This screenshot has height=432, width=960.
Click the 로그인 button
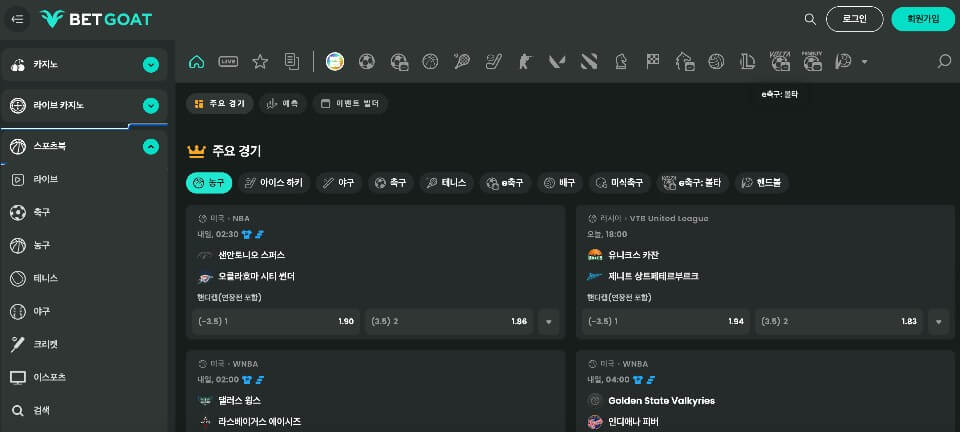[855, 19]
